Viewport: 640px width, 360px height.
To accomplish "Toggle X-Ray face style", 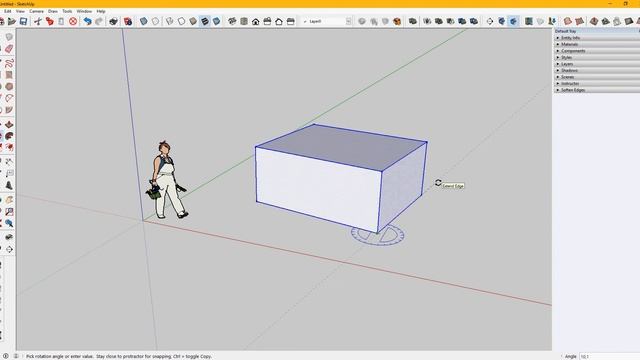I will [144, 21].
